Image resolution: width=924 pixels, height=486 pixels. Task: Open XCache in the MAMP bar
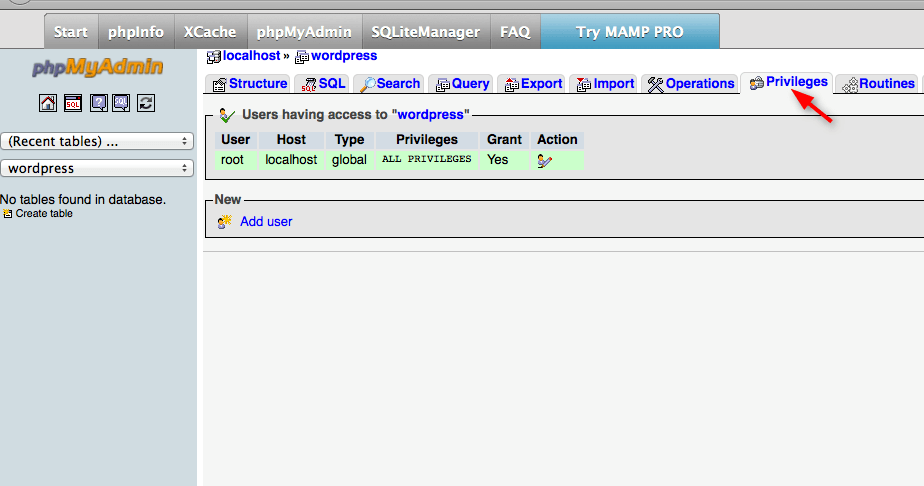[210, 32]
